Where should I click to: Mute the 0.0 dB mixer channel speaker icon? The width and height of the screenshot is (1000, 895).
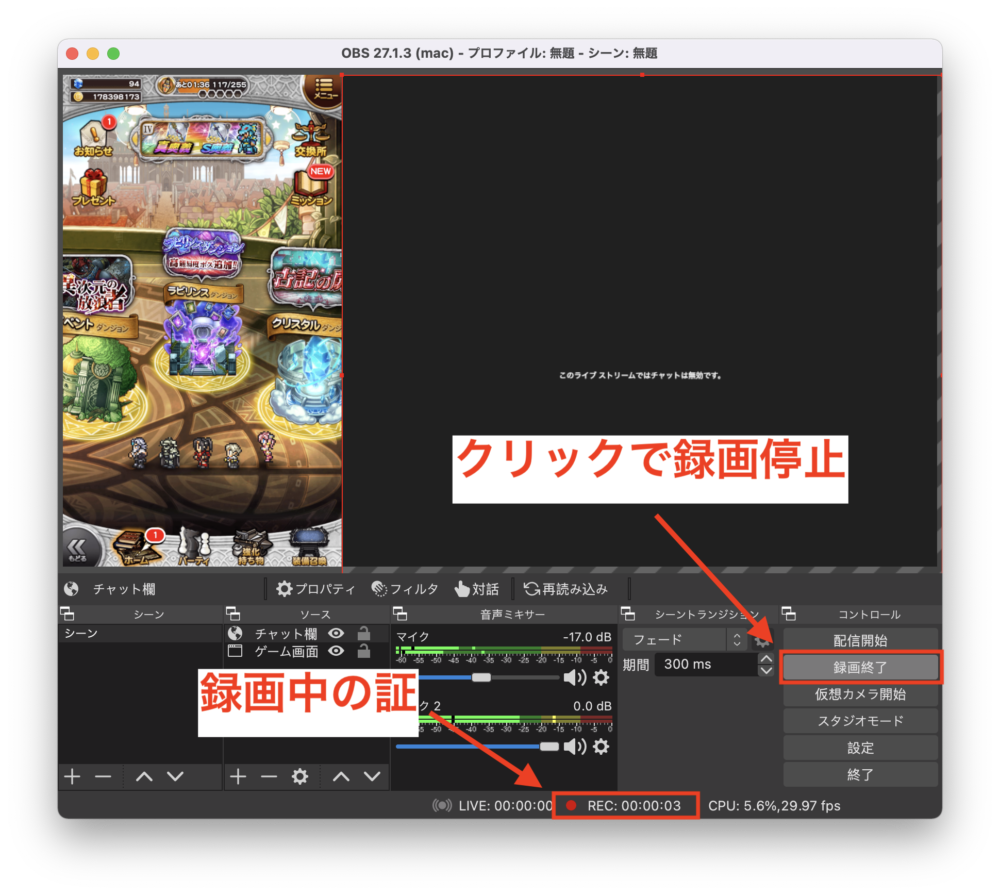pyautogui.click(x=575, y=746)
